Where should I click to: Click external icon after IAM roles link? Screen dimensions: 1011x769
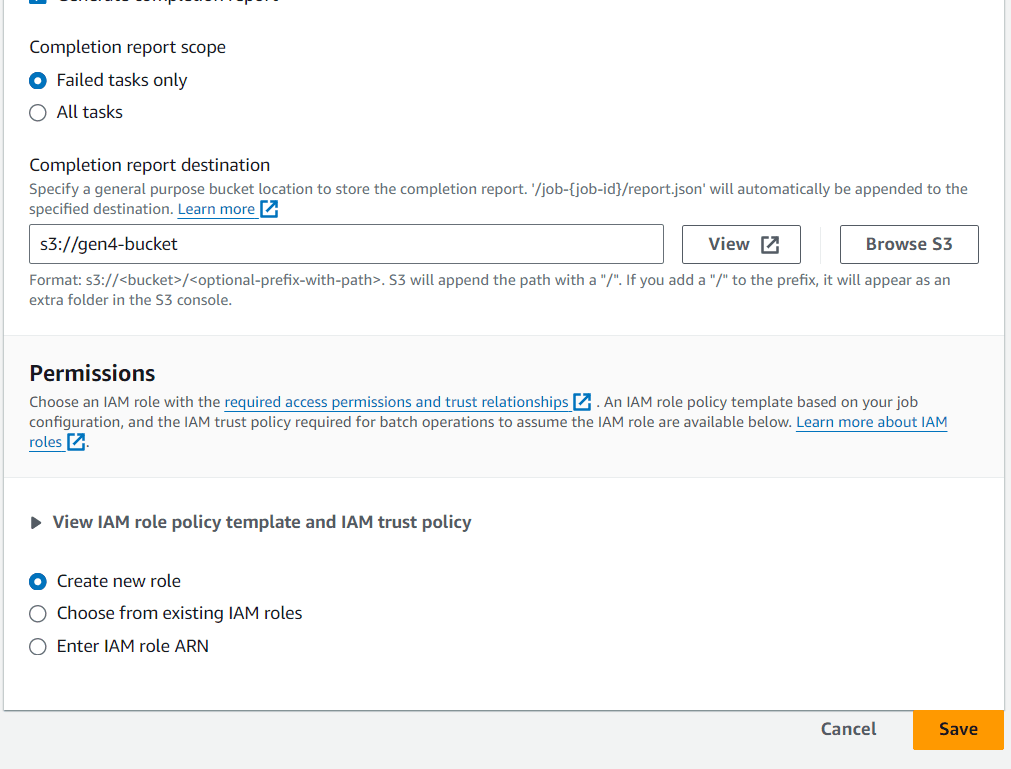(76, 442)
